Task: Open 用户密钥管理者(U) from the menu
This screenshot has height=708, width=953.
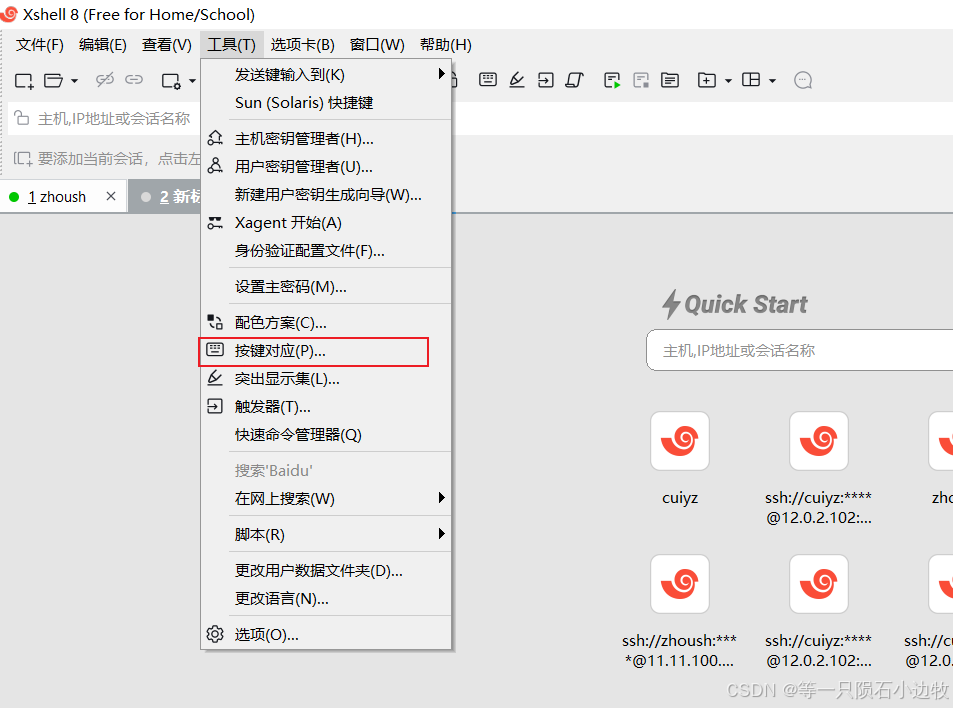Action: coord(326,167)
